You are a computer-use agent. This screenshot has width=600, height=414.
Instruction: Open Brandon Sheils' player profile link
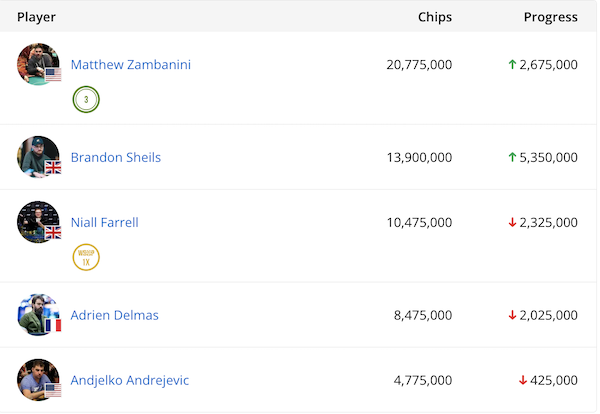click(115, 157)
